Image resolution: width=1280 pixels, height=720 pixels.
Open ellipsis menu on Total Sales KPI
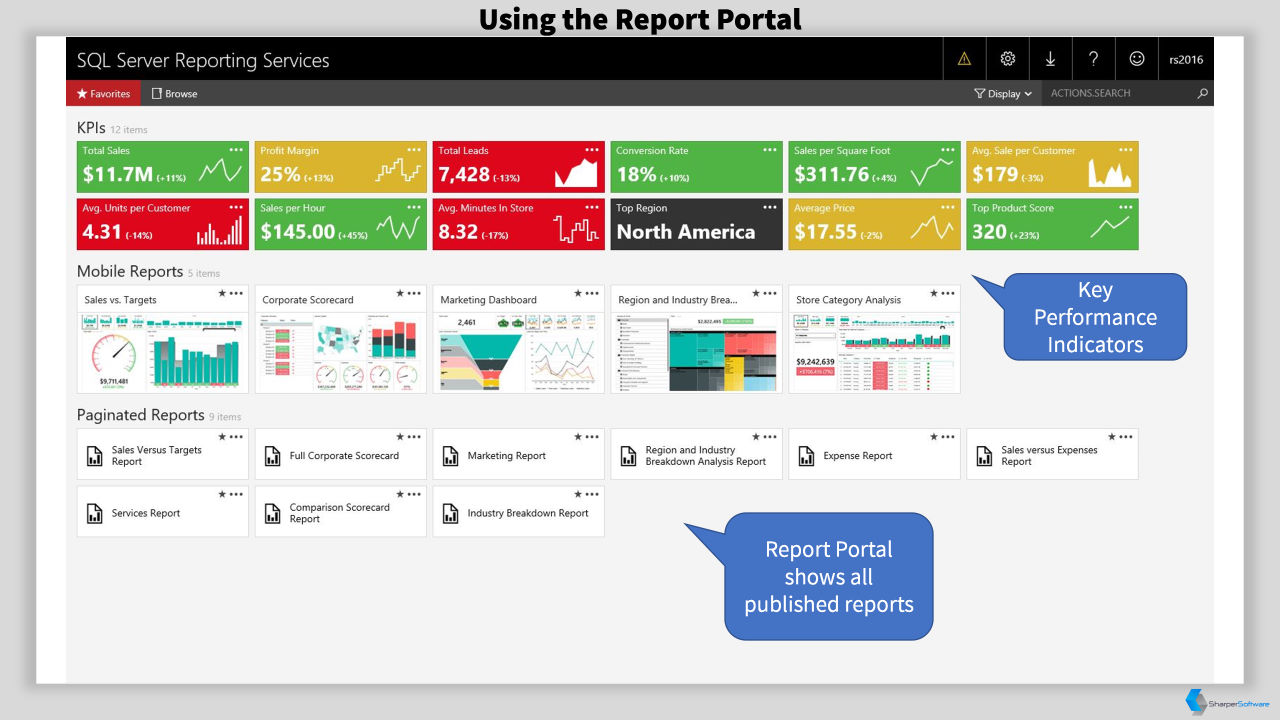point(236,150)
